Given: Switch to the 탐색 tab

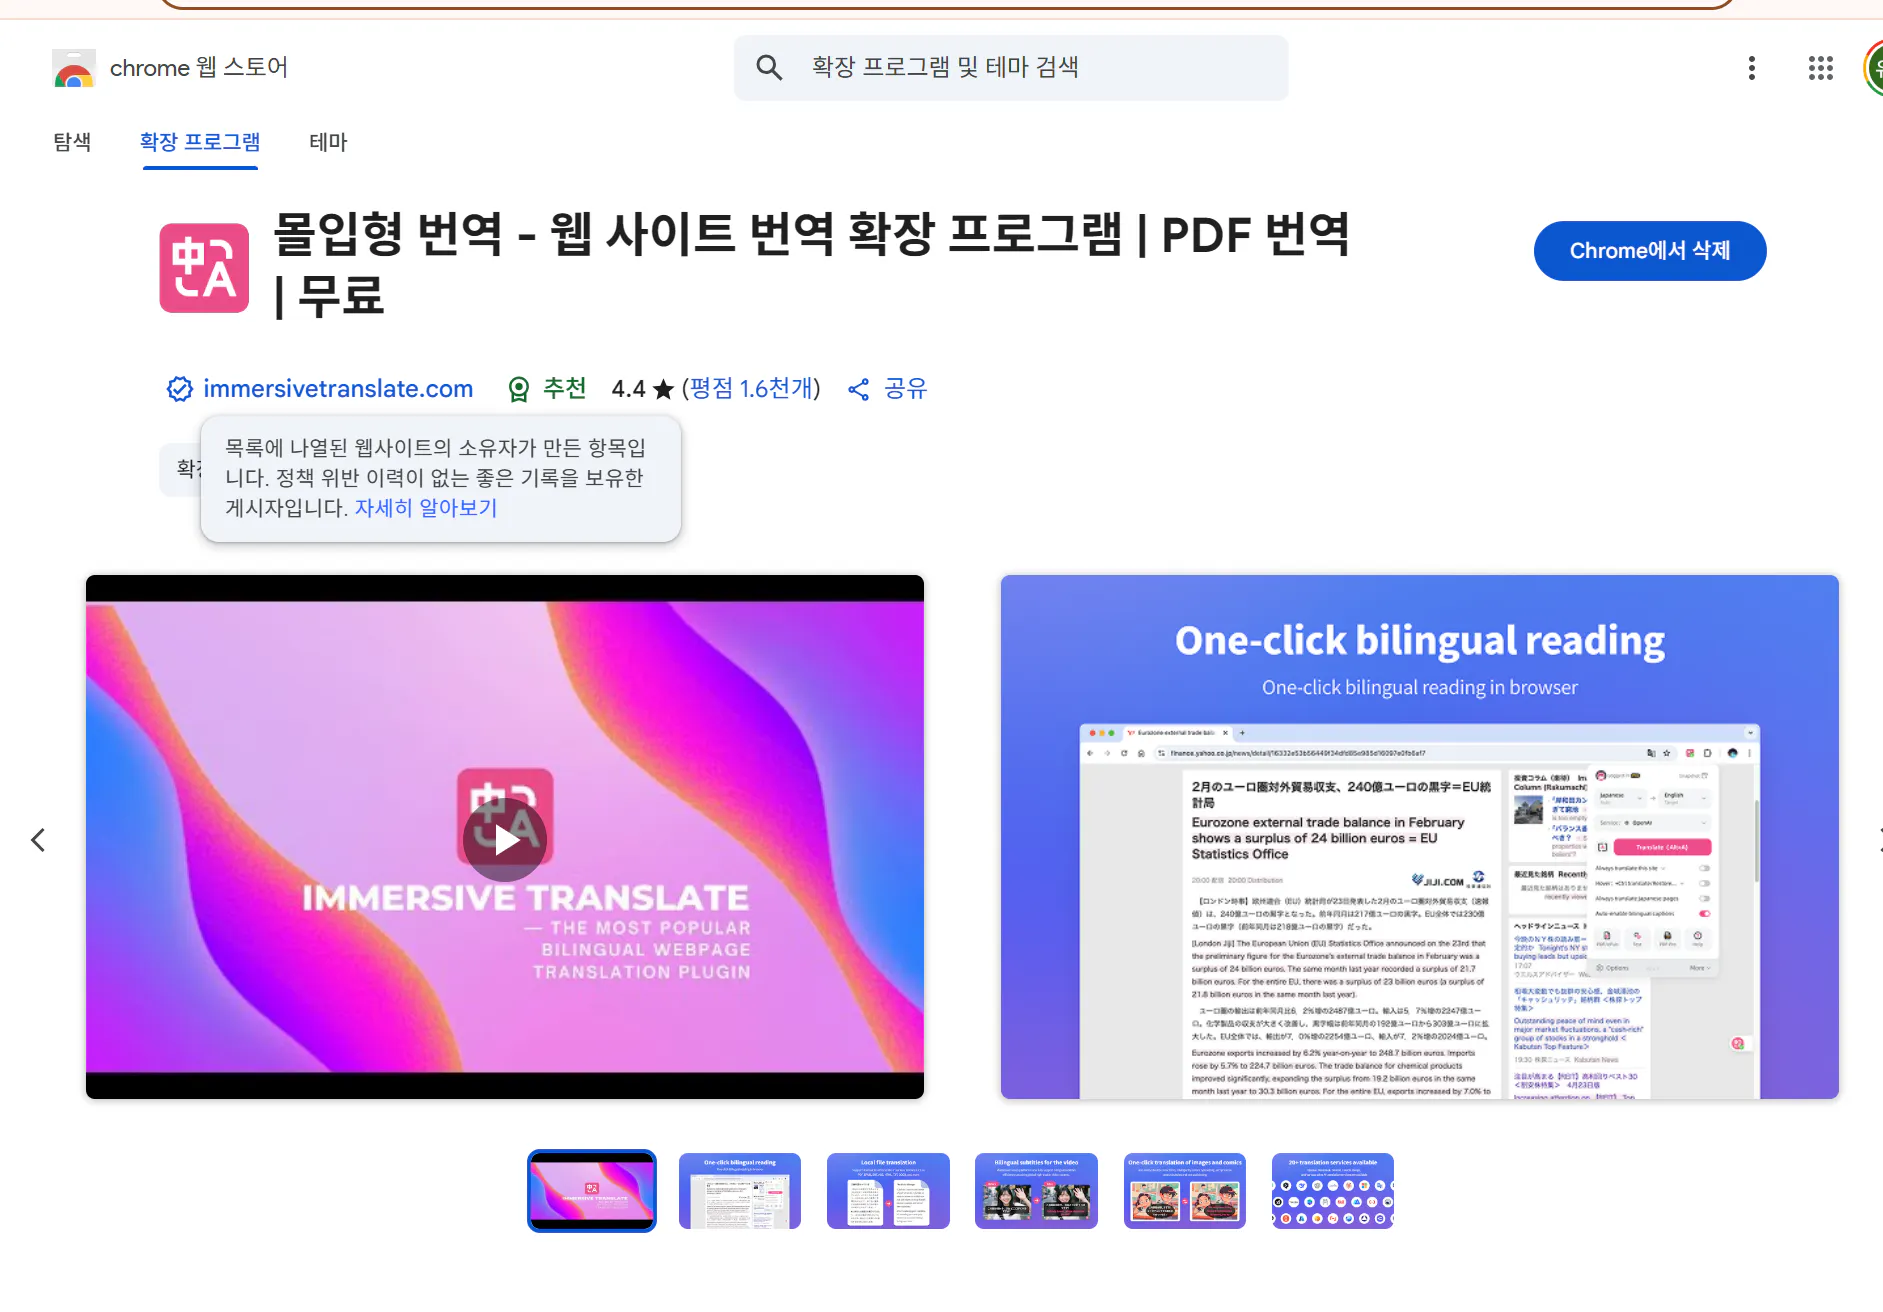Looking at the screenshot, I should click(x=72, y=142).
